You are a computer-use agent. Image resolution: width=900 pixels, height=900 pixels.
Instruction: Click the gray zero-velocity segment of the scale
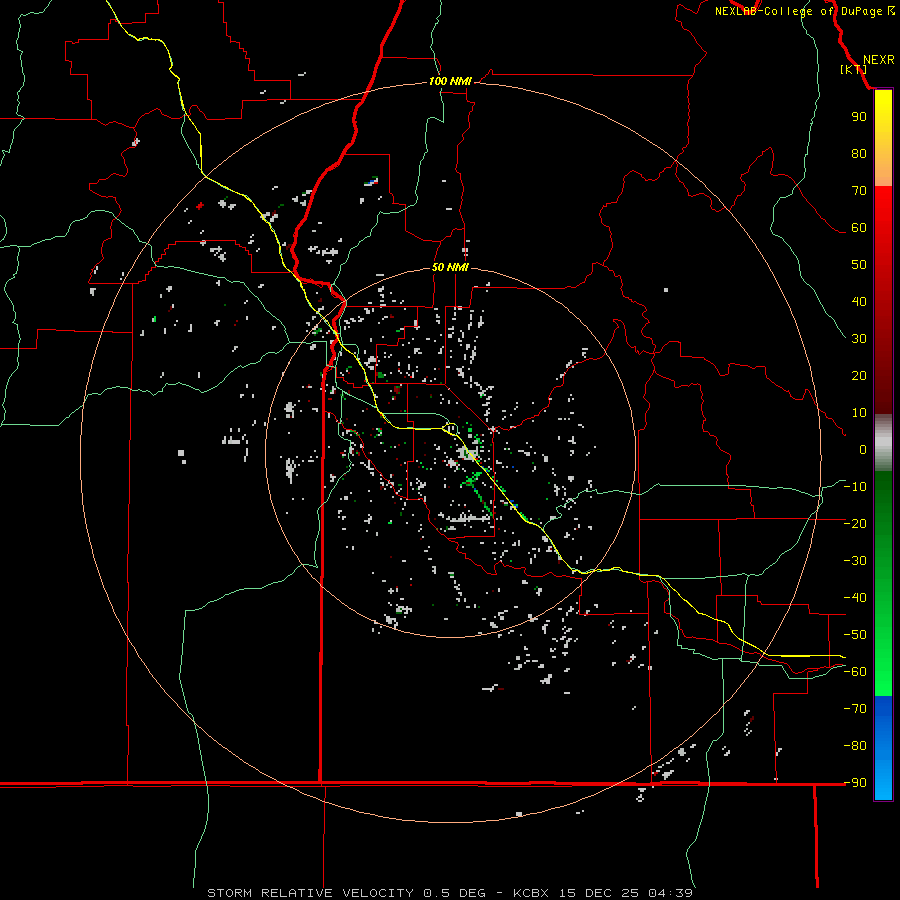pos(883,443)
